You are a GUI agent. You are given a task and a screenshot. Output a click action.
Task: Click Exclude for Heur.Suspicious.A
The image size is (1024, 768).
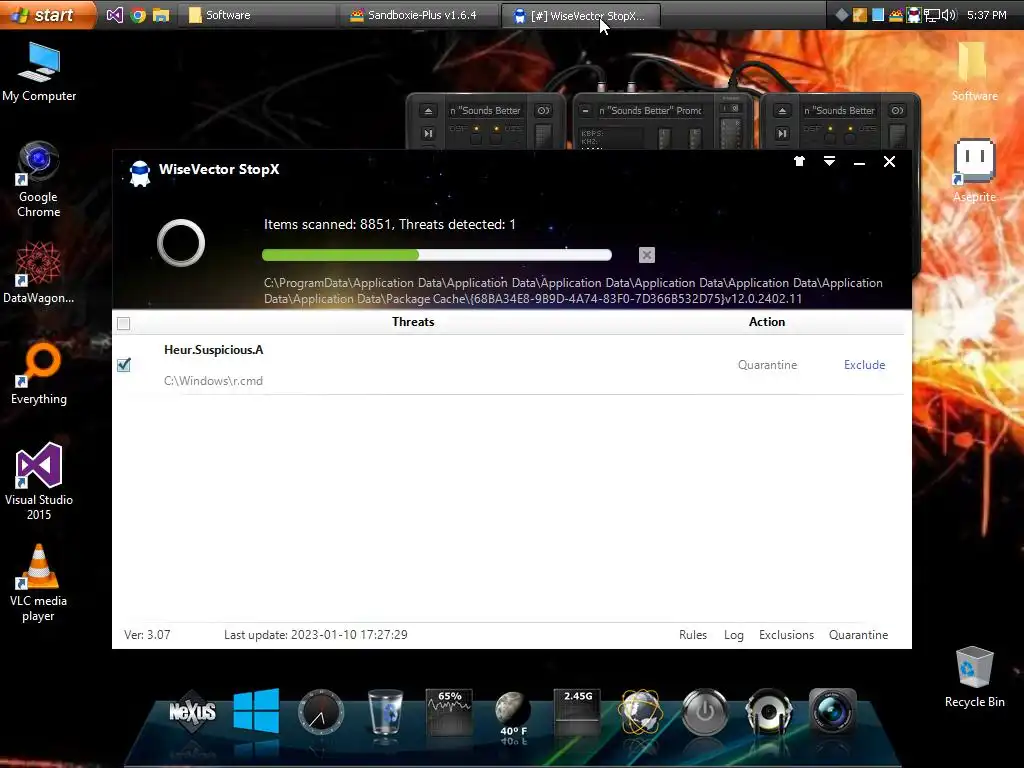[x=864, y=365]
